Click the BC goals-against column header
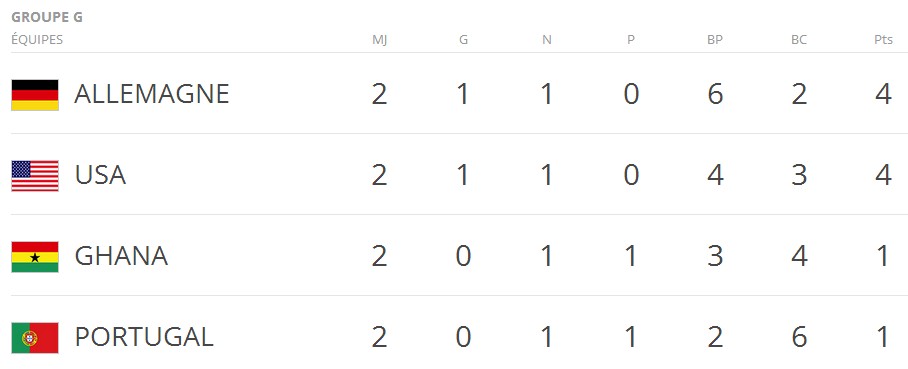The width and height of the screenshot is (908, 369). pos(799,40)
